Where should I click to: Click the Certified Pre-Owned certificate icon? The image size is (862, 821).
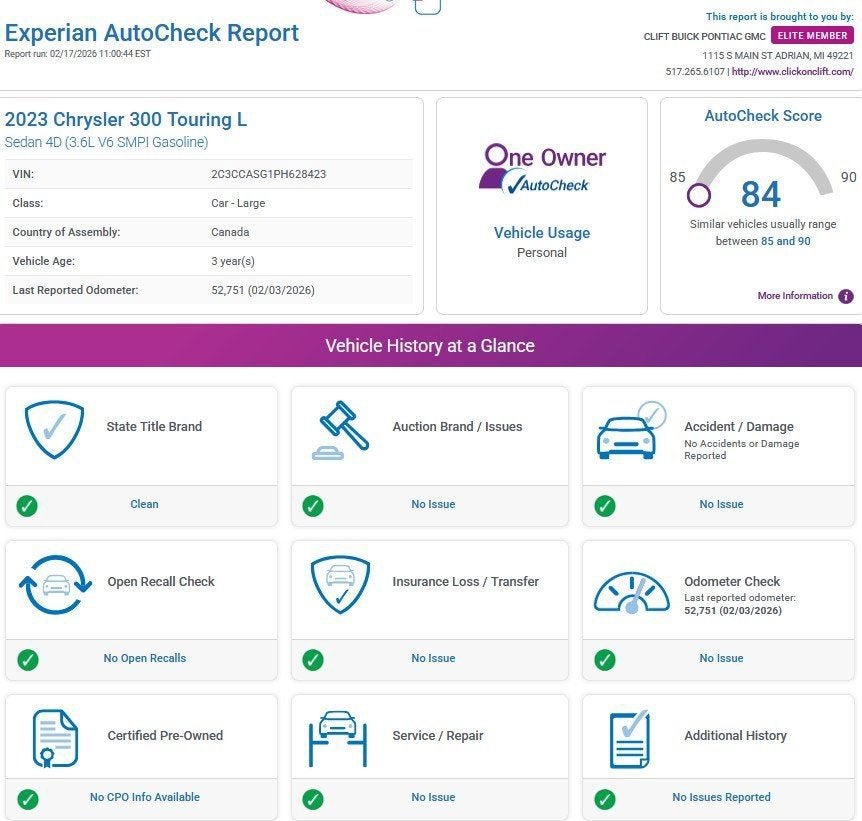(54, 738)
